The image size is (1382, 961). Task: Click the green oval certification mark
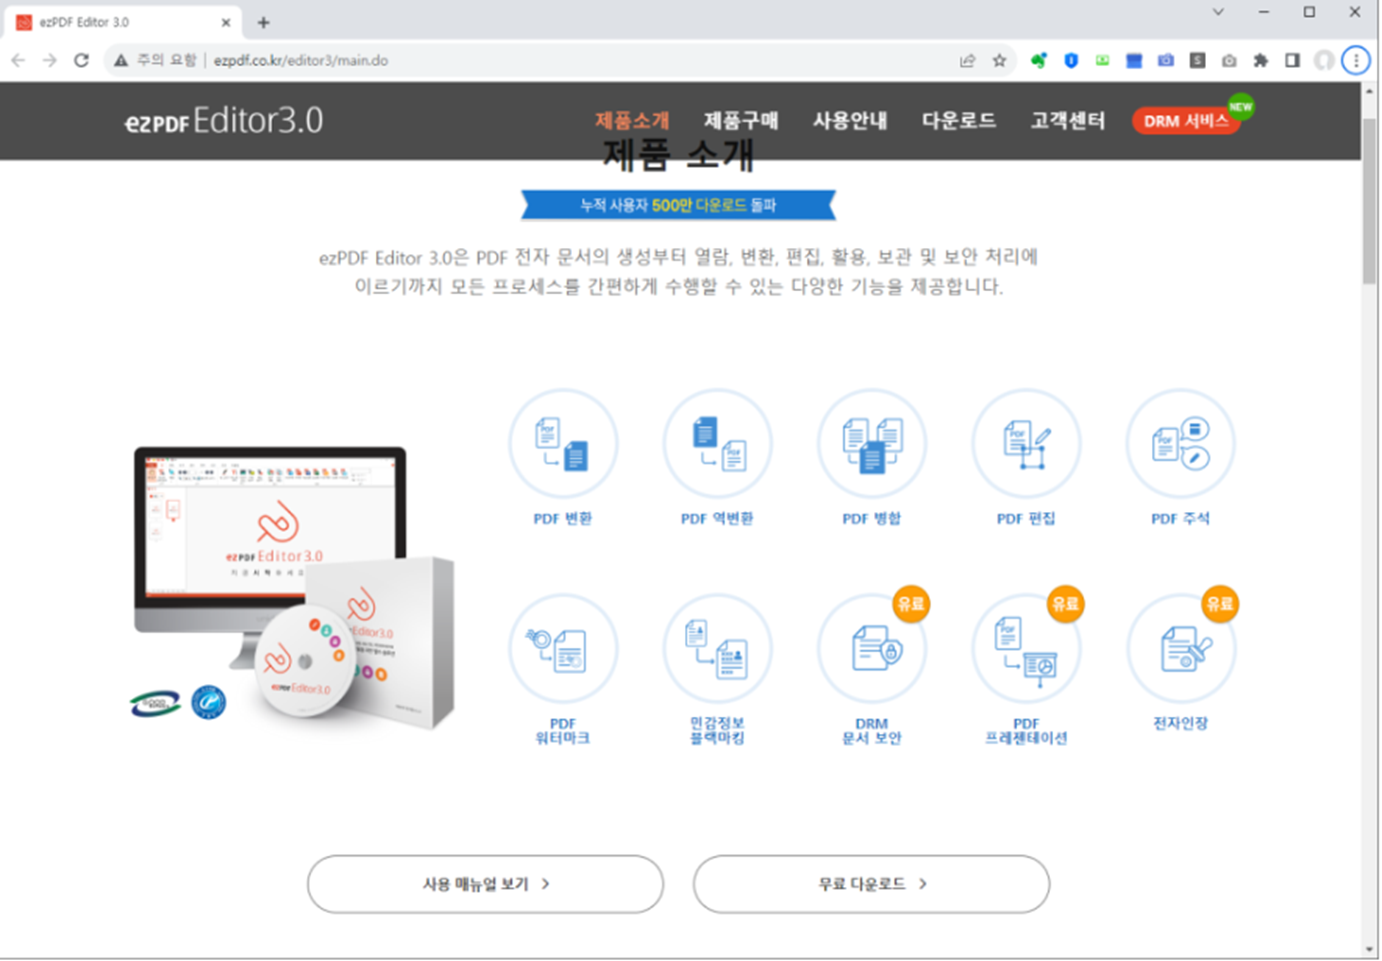tap(155, 703)
